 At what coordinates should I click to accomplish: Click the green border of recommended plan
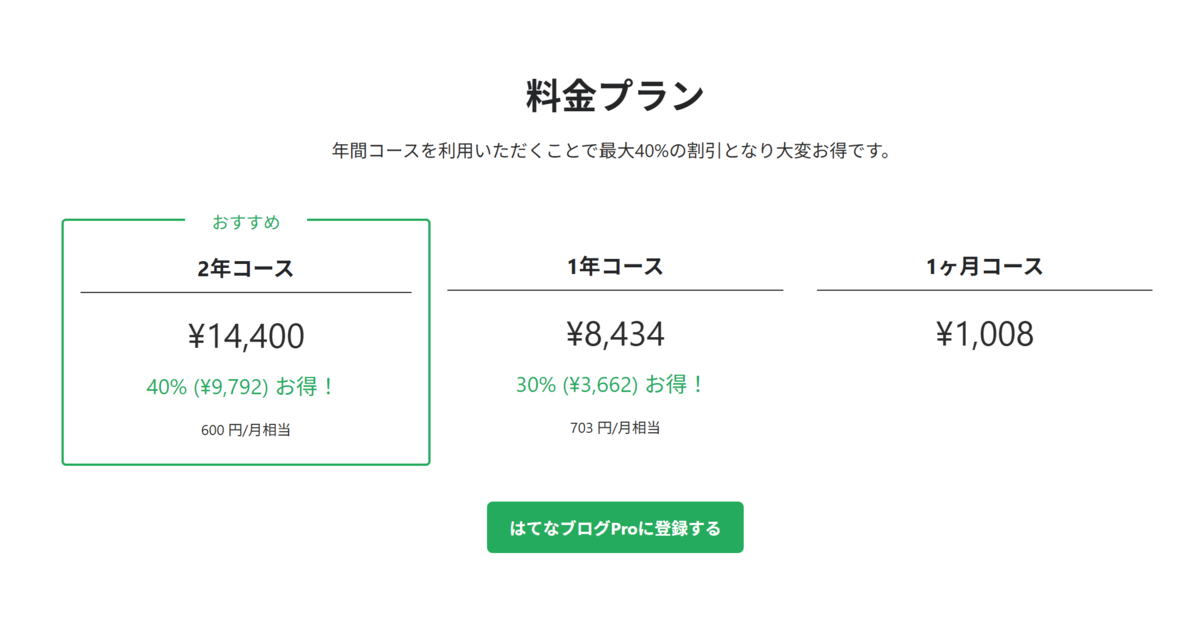tap(63, 342)
